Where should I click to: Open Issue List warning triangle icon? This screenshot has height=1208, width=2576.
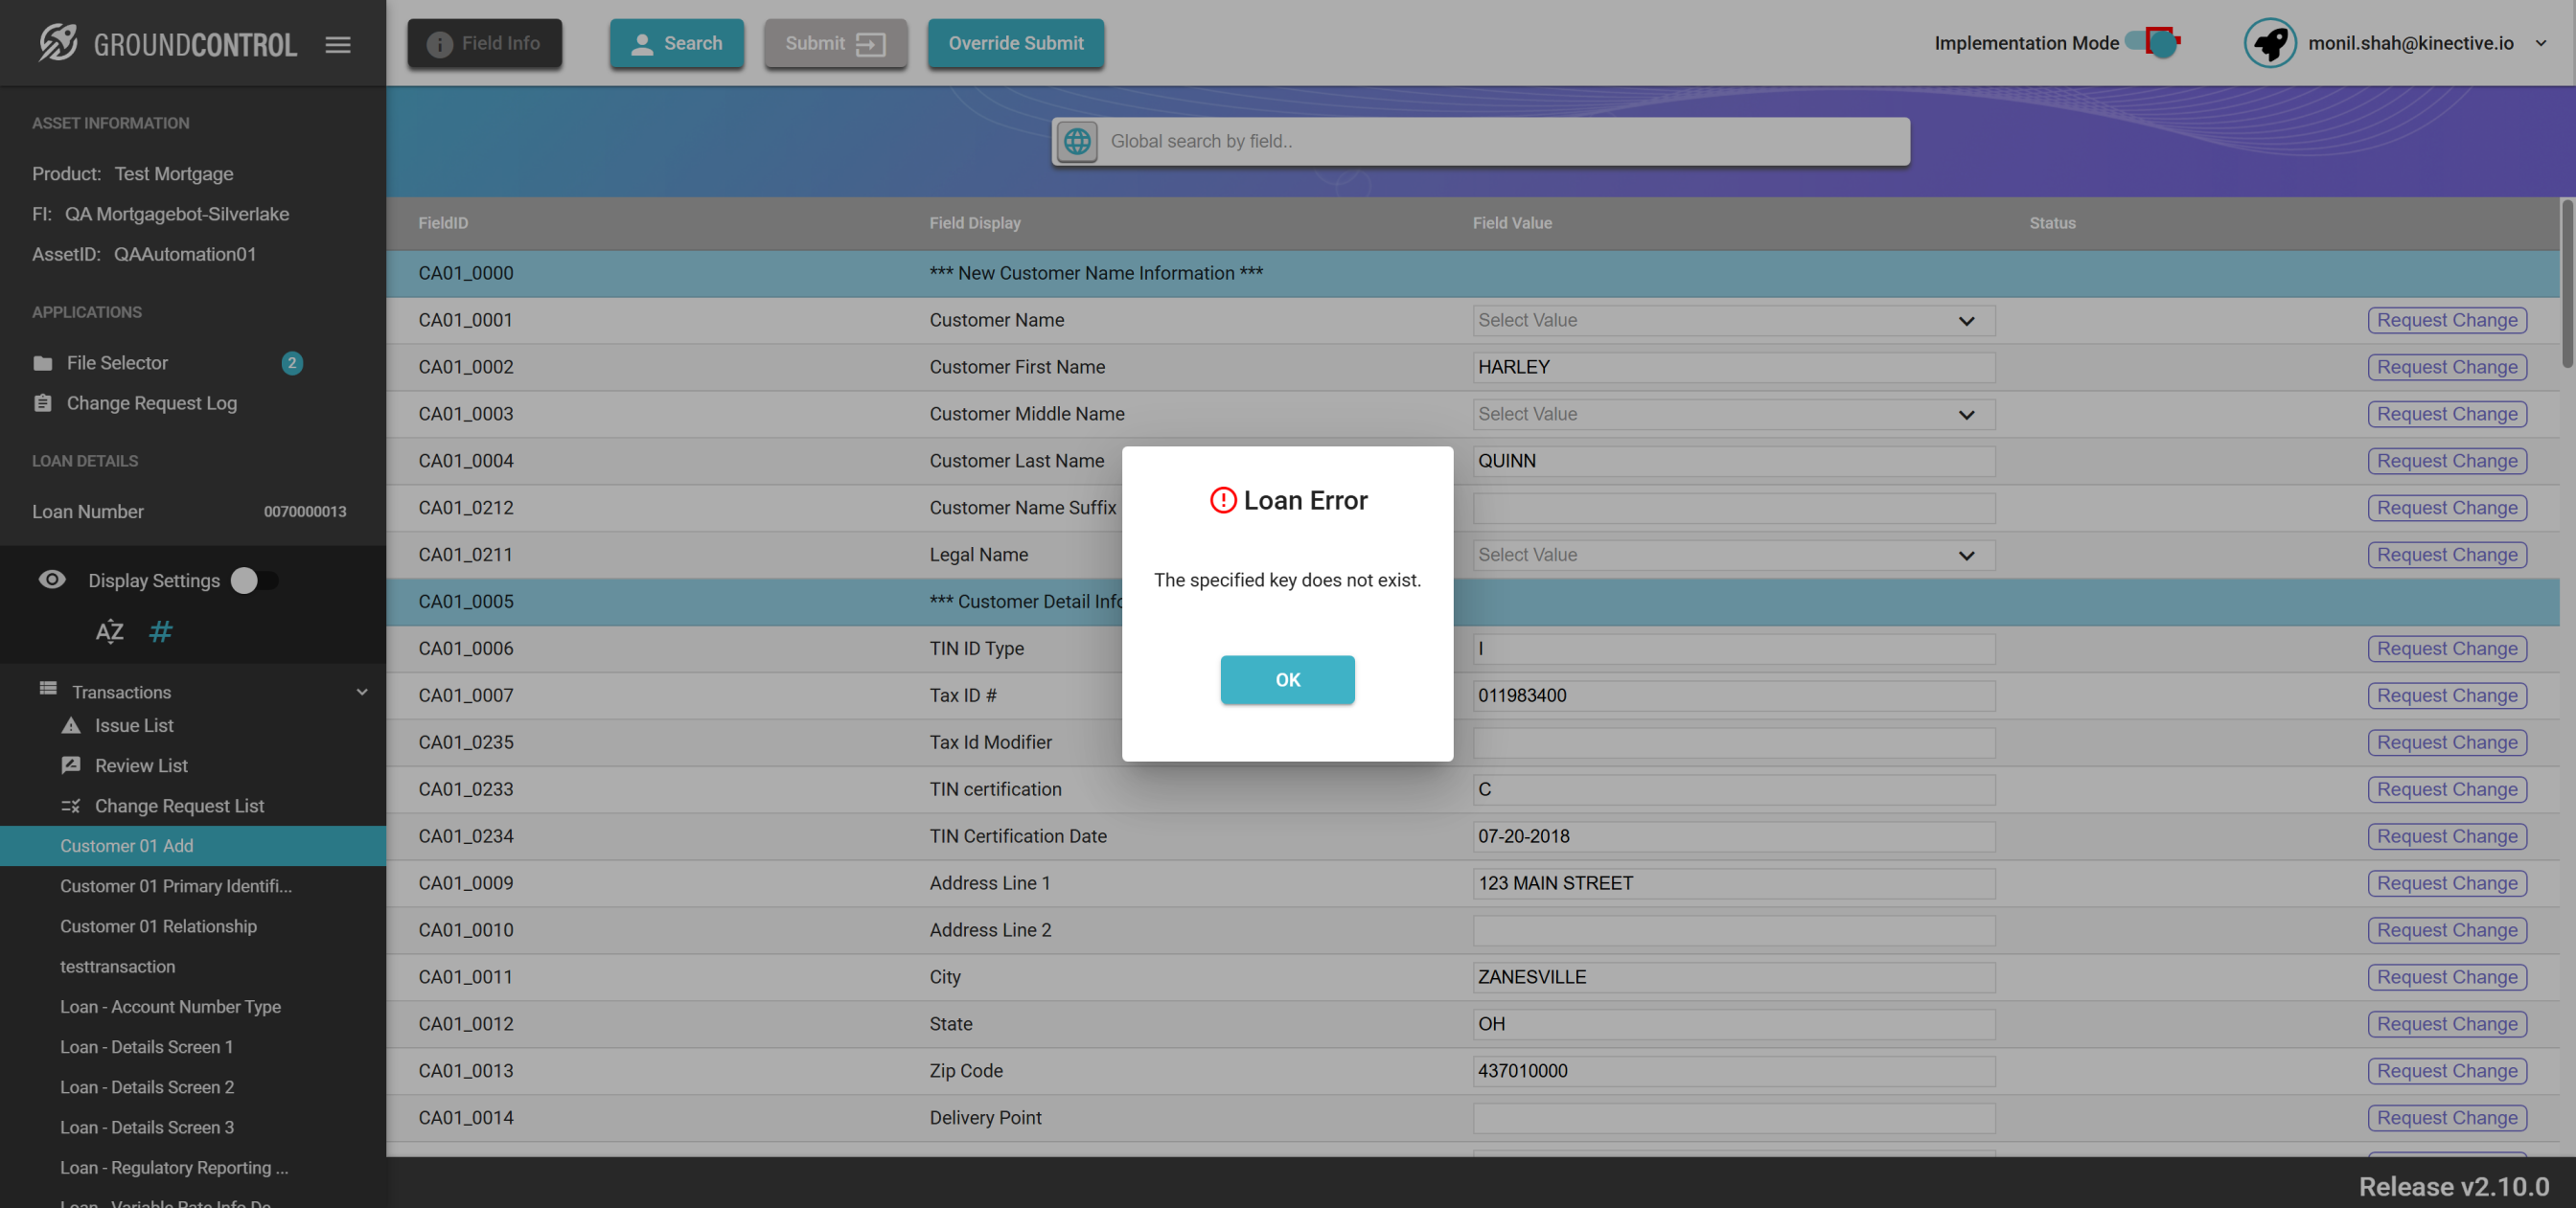click(71, 725)
